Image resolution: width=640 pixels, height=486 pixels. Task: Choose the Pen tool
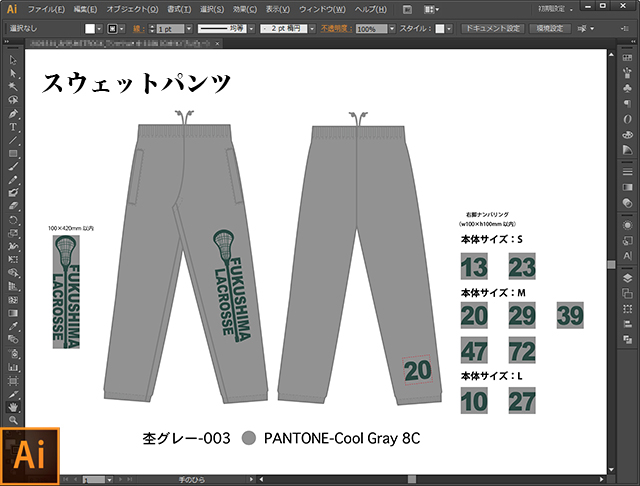pos(13,113)
